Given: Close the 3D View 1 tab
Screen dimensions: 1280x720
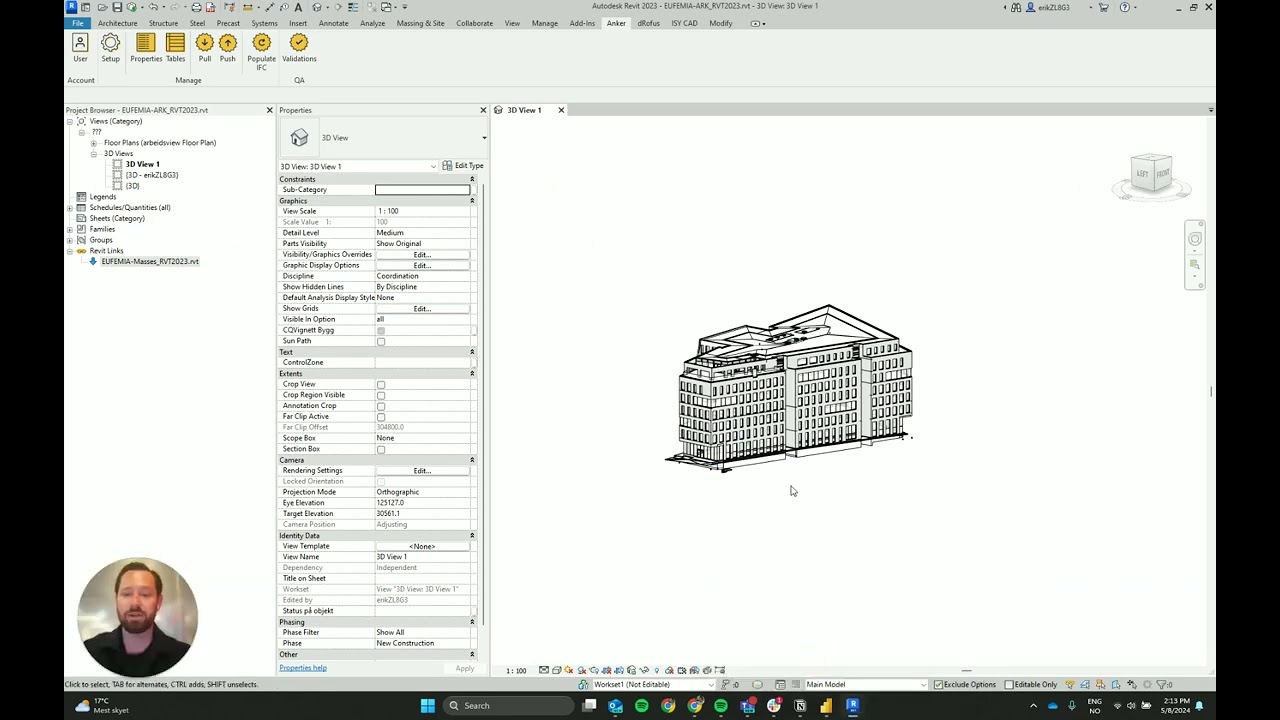Looking at the screenshot, I should (561, 110).
